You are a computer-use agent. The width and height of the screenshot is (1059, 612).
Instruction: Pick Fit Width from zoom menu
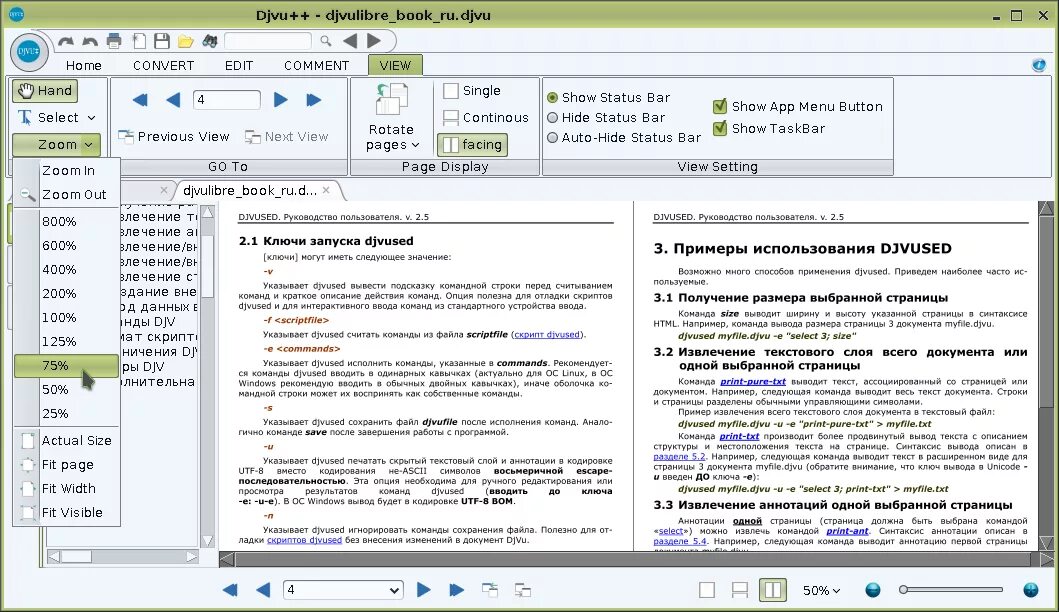pyautogui.click(x=66, y=488)
